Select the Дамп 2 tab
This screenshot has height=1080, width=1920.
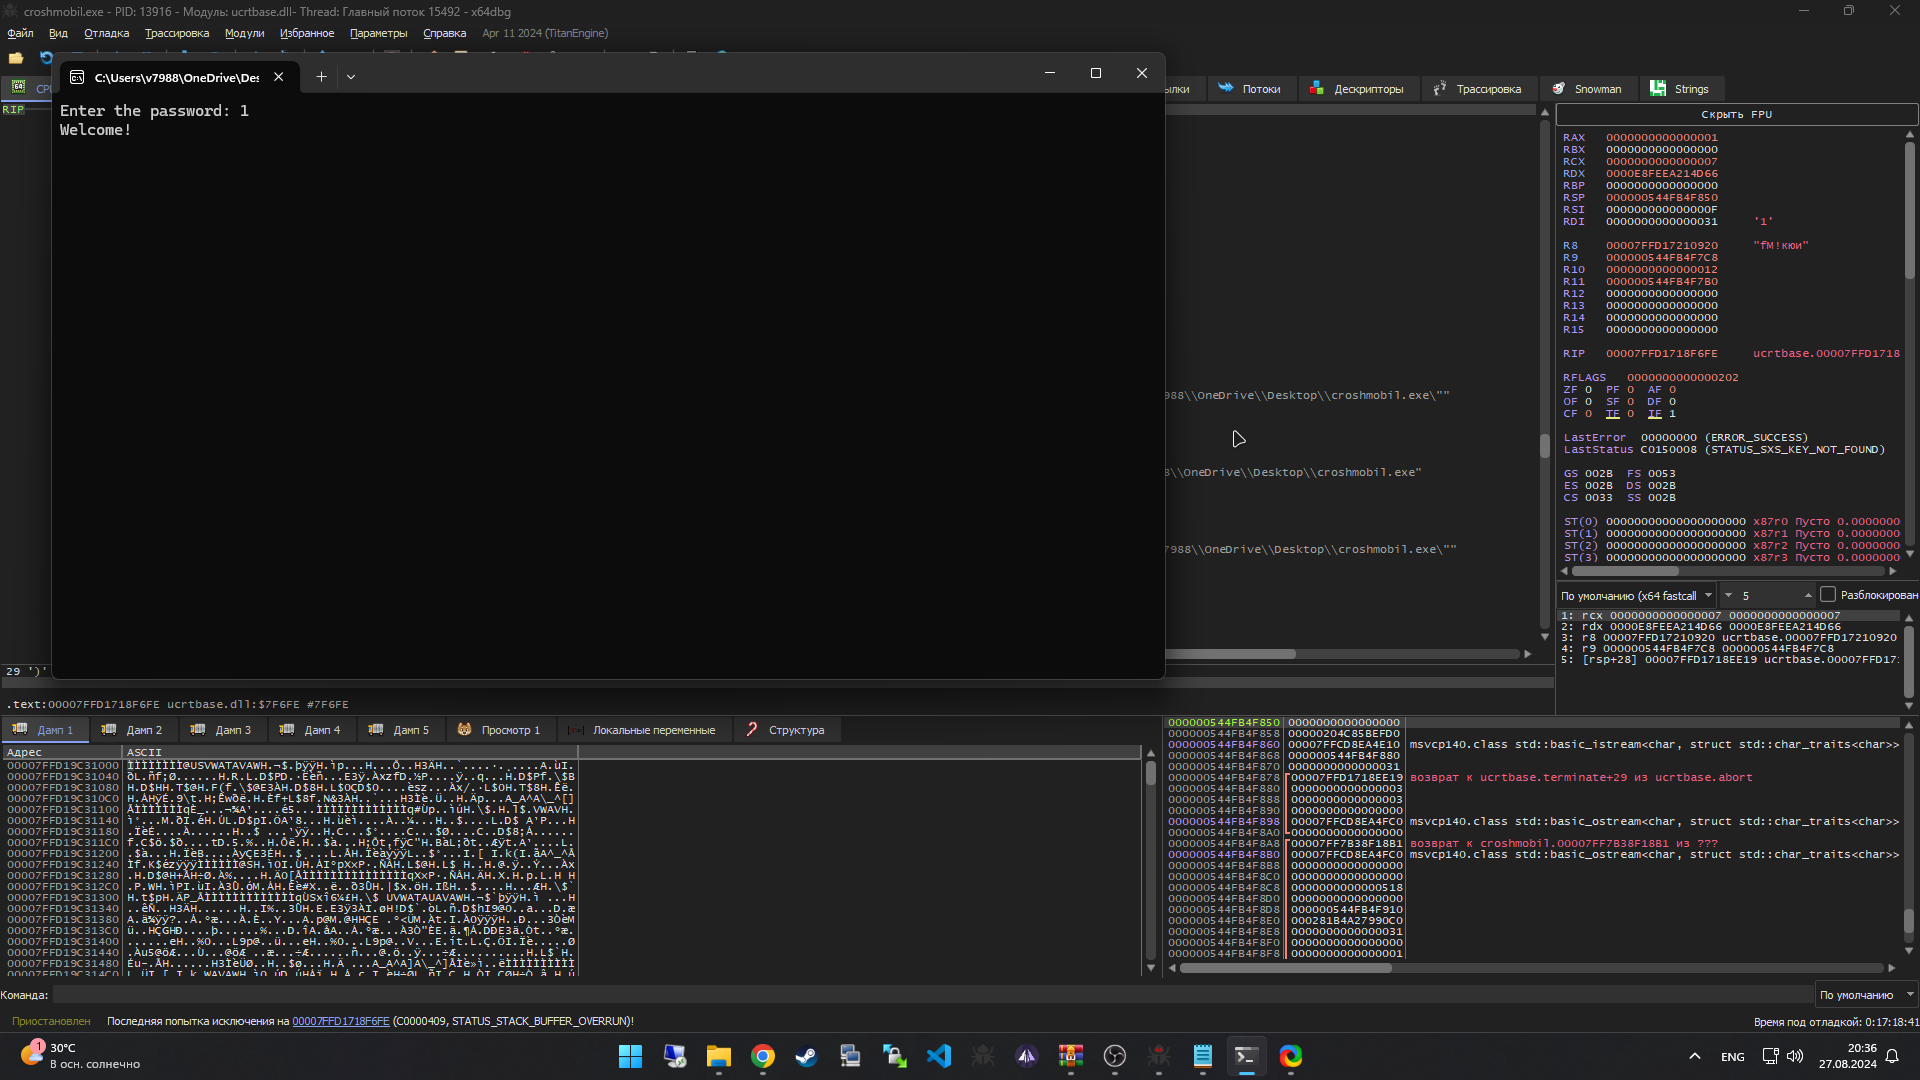pyautogui.click(x=133, y=730)
